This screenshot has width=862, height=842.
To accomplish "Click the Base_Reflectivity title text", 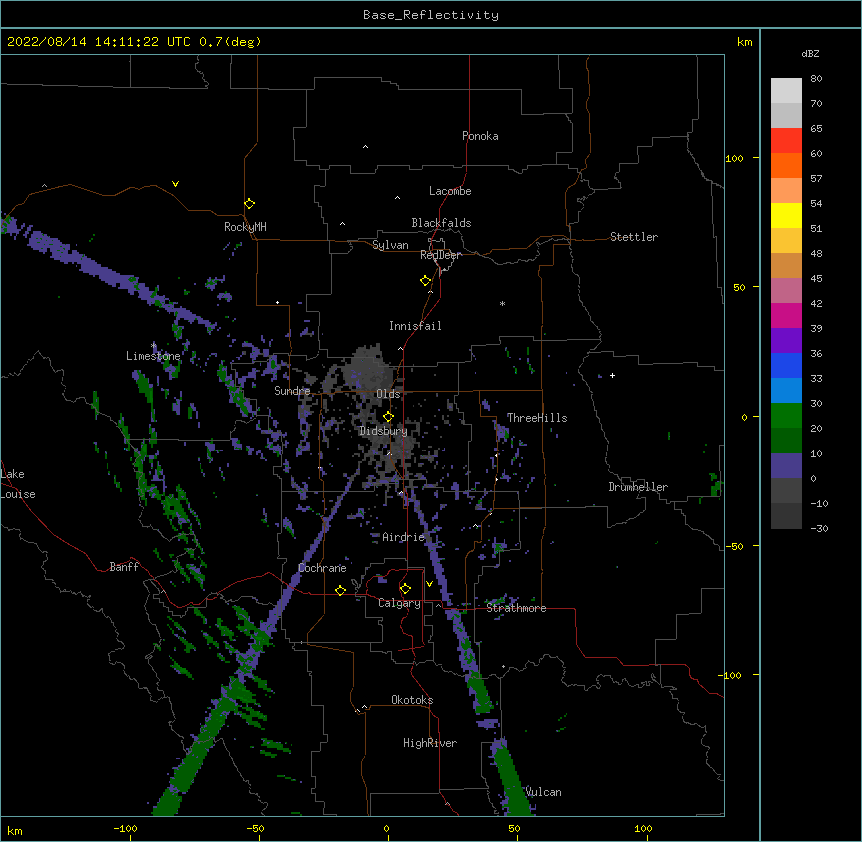I will point(431,15).
